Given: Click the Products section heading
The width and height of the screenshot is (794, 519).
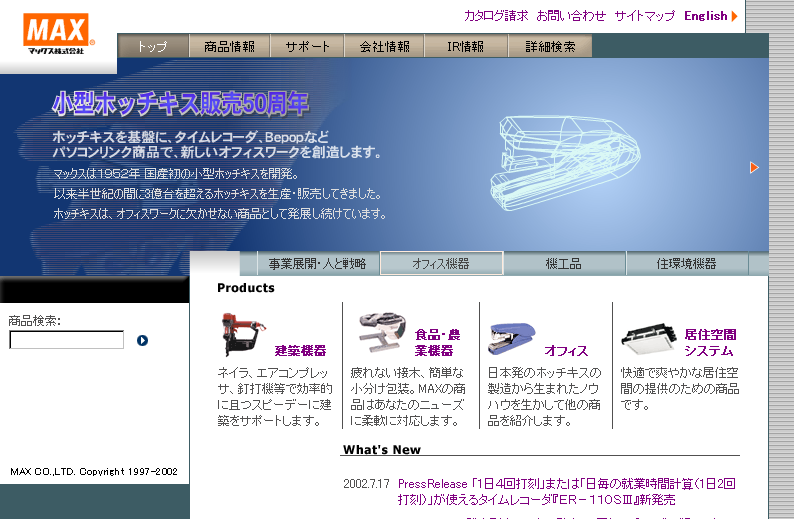Looking at the screenshot, I should 246,288.
